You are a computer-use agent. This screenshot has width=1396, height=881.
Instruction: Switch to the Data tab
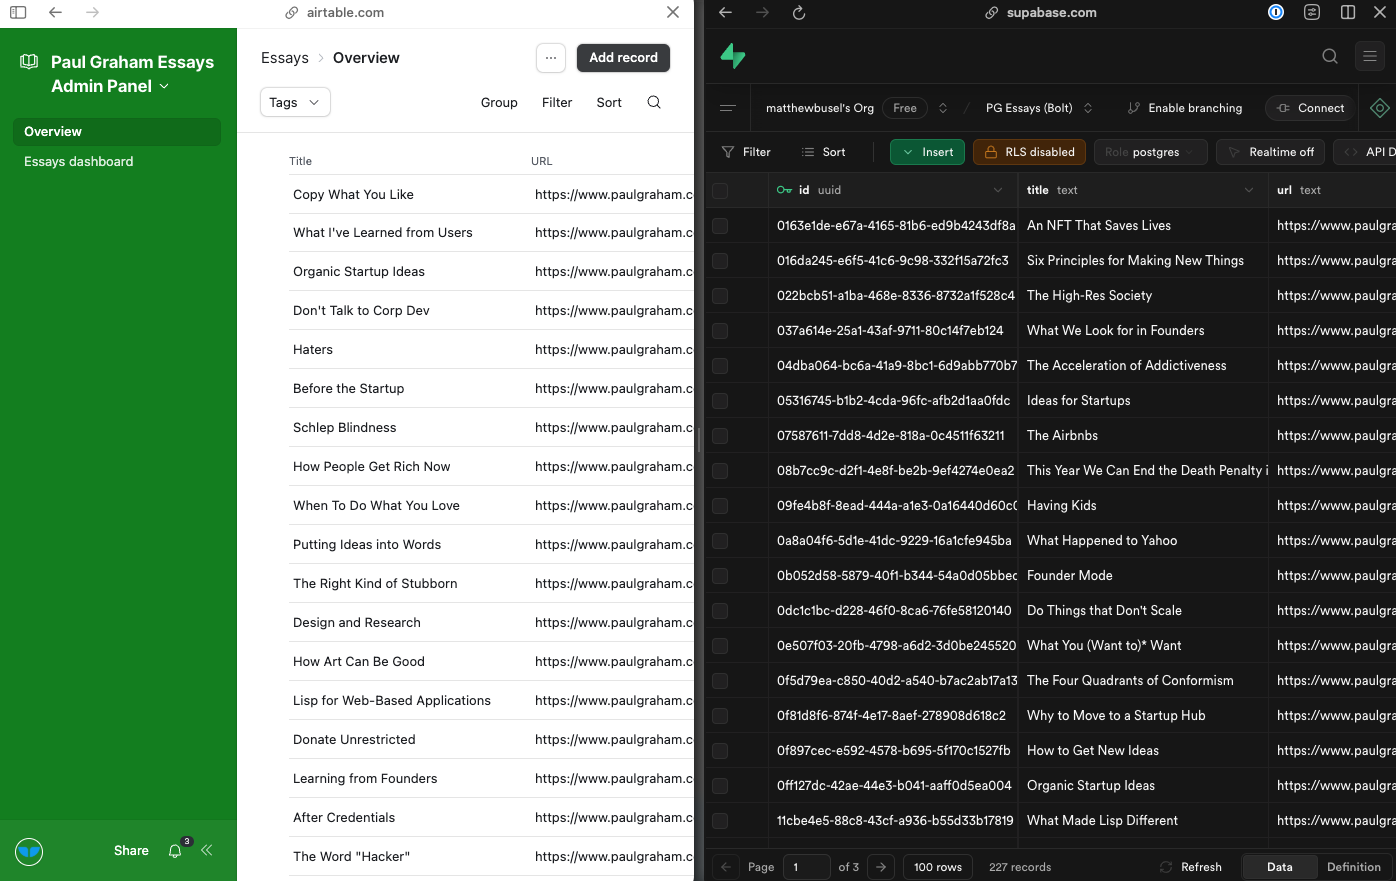tap(1279, 867)
